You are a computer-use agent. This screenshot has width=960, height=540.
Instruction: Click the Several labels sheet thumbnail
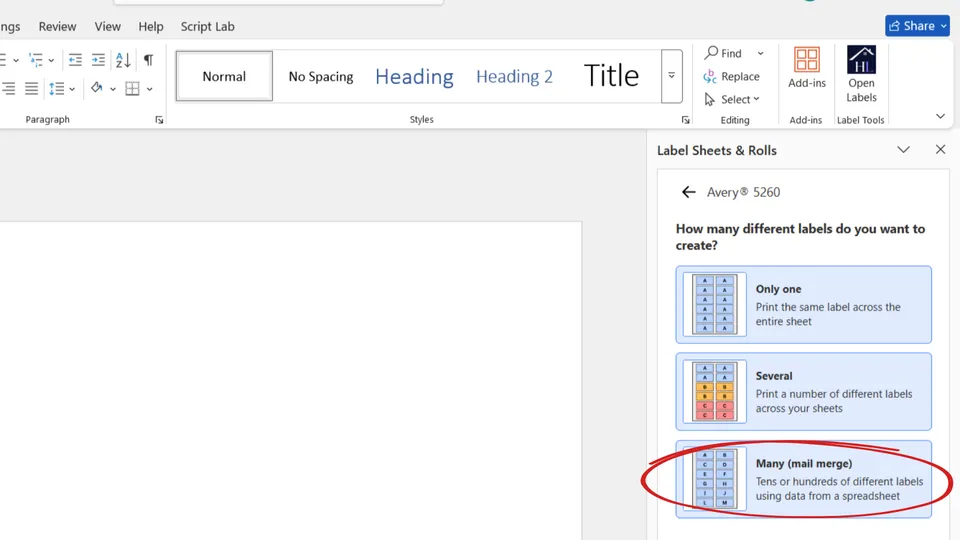click(x=714, y=391)
